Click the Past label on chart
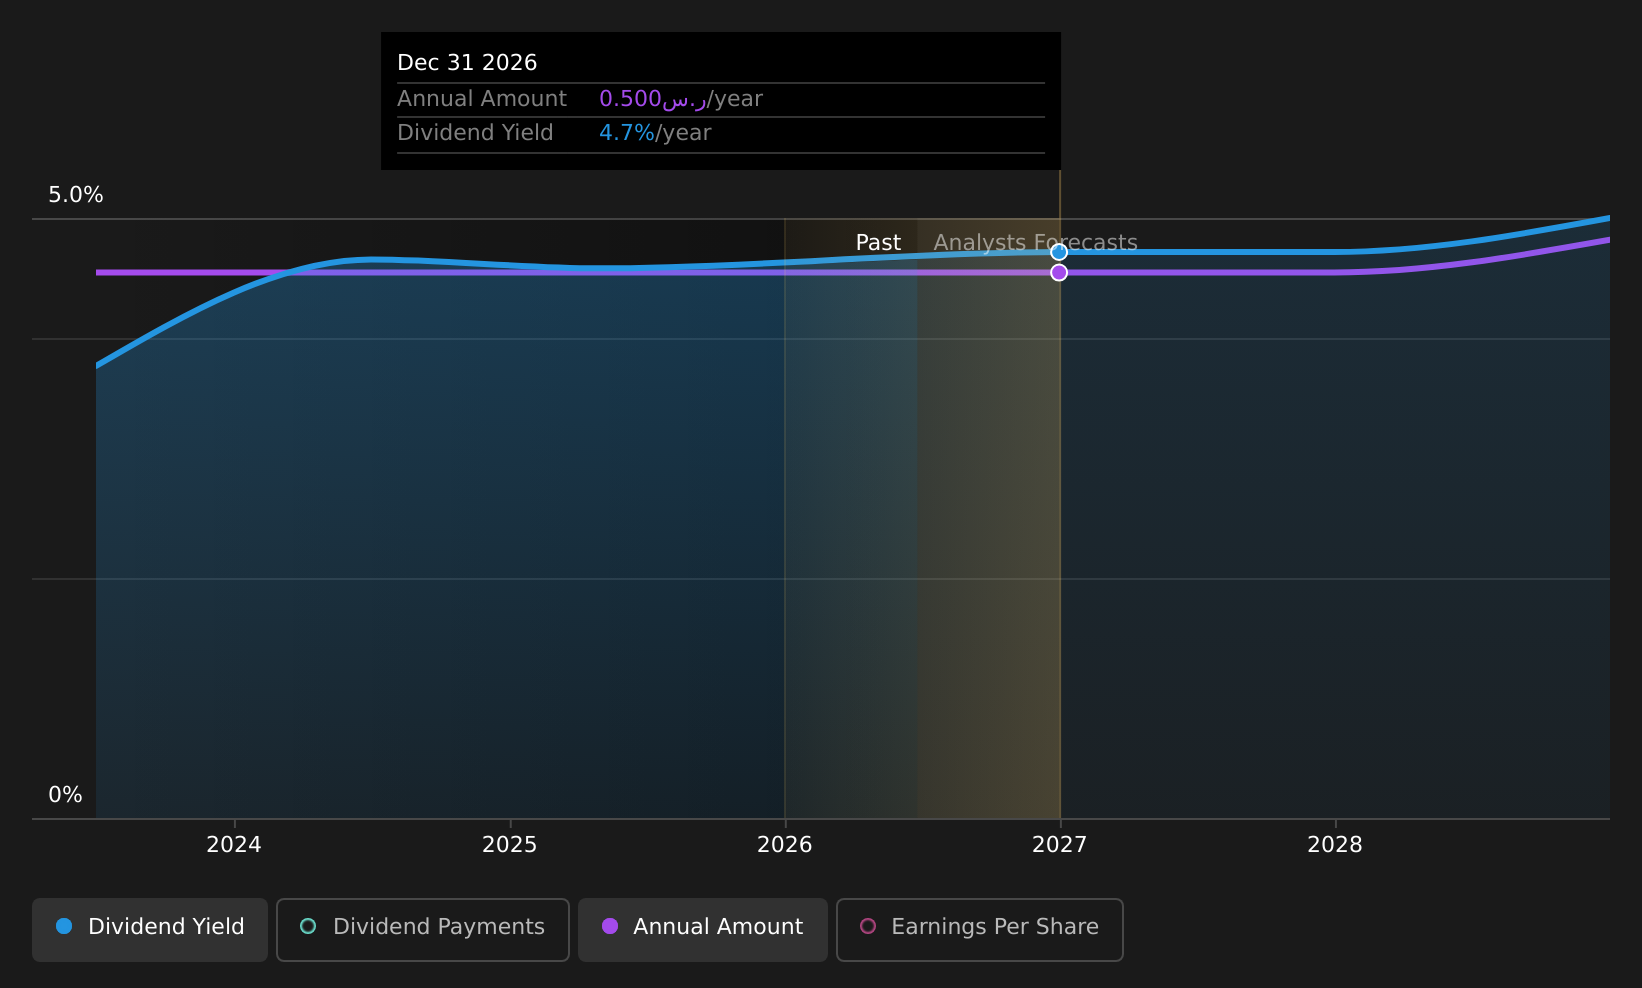The height and width of the screenshot is (988, 1642). pos(878,243)
